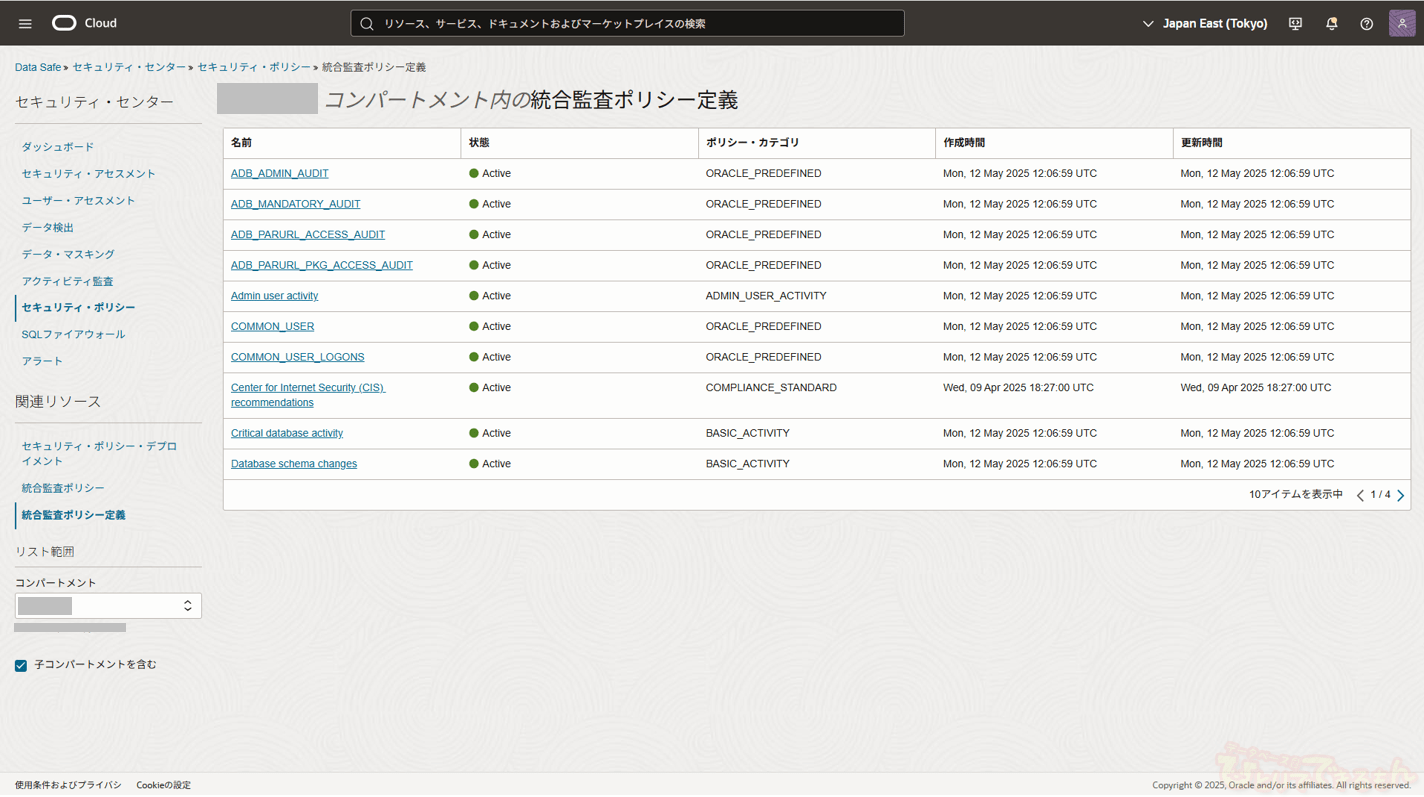Go to next page of results
Viewport: 1424px width, 797px height.
click(x=1401, y=495)
